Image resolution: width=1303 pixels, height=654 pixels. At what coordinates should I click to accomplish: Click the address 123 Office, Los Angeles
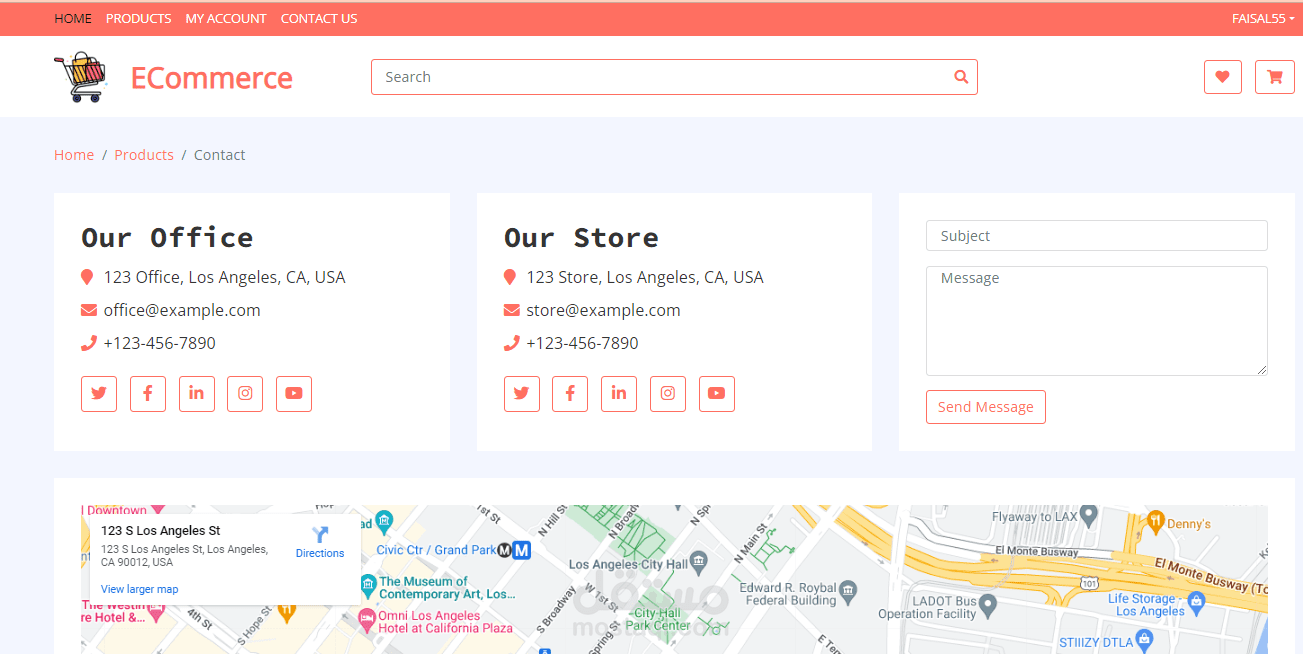[x=225, y=277]
